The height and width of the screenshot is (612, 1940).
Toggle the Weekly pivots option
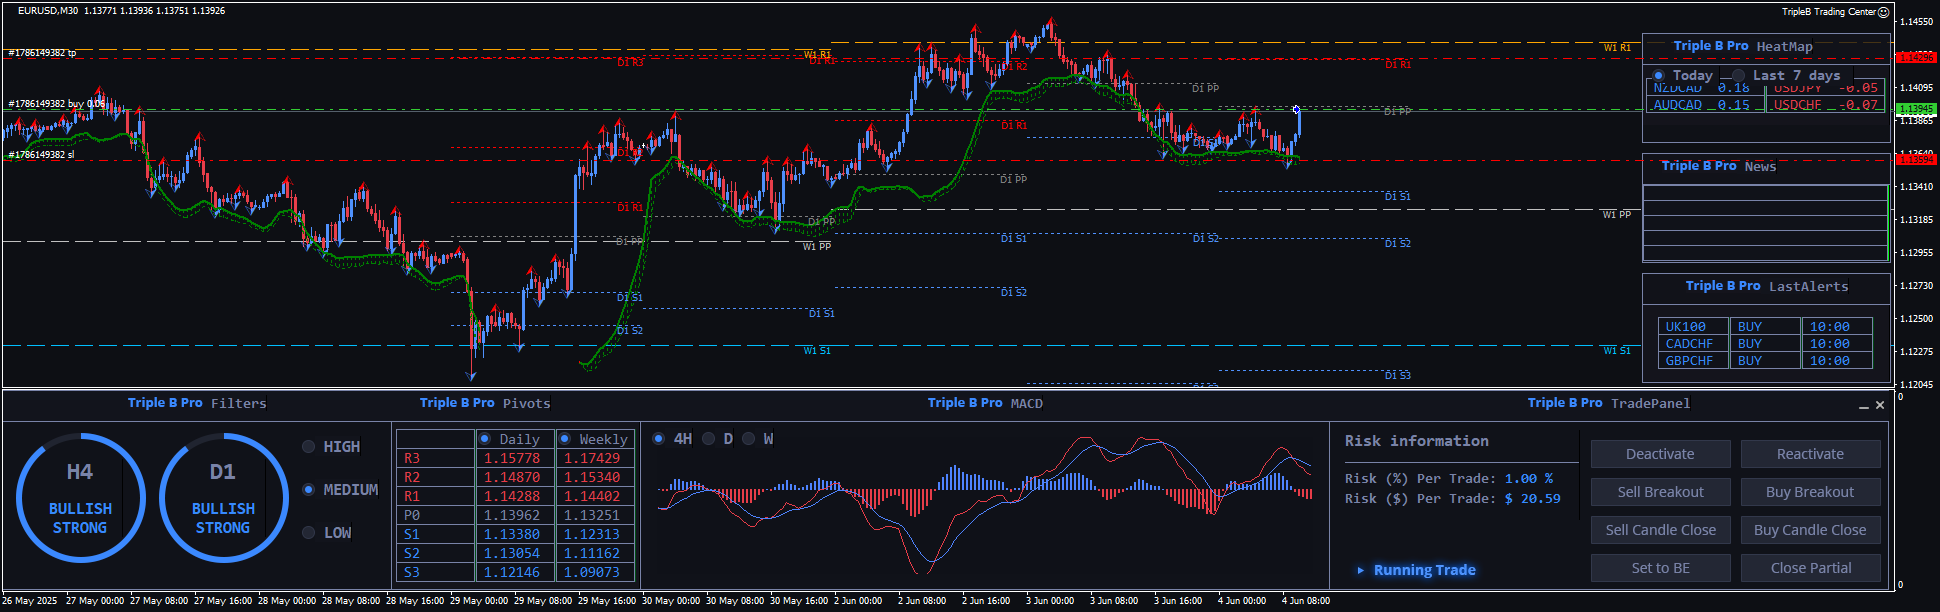(x=565, y=439)
